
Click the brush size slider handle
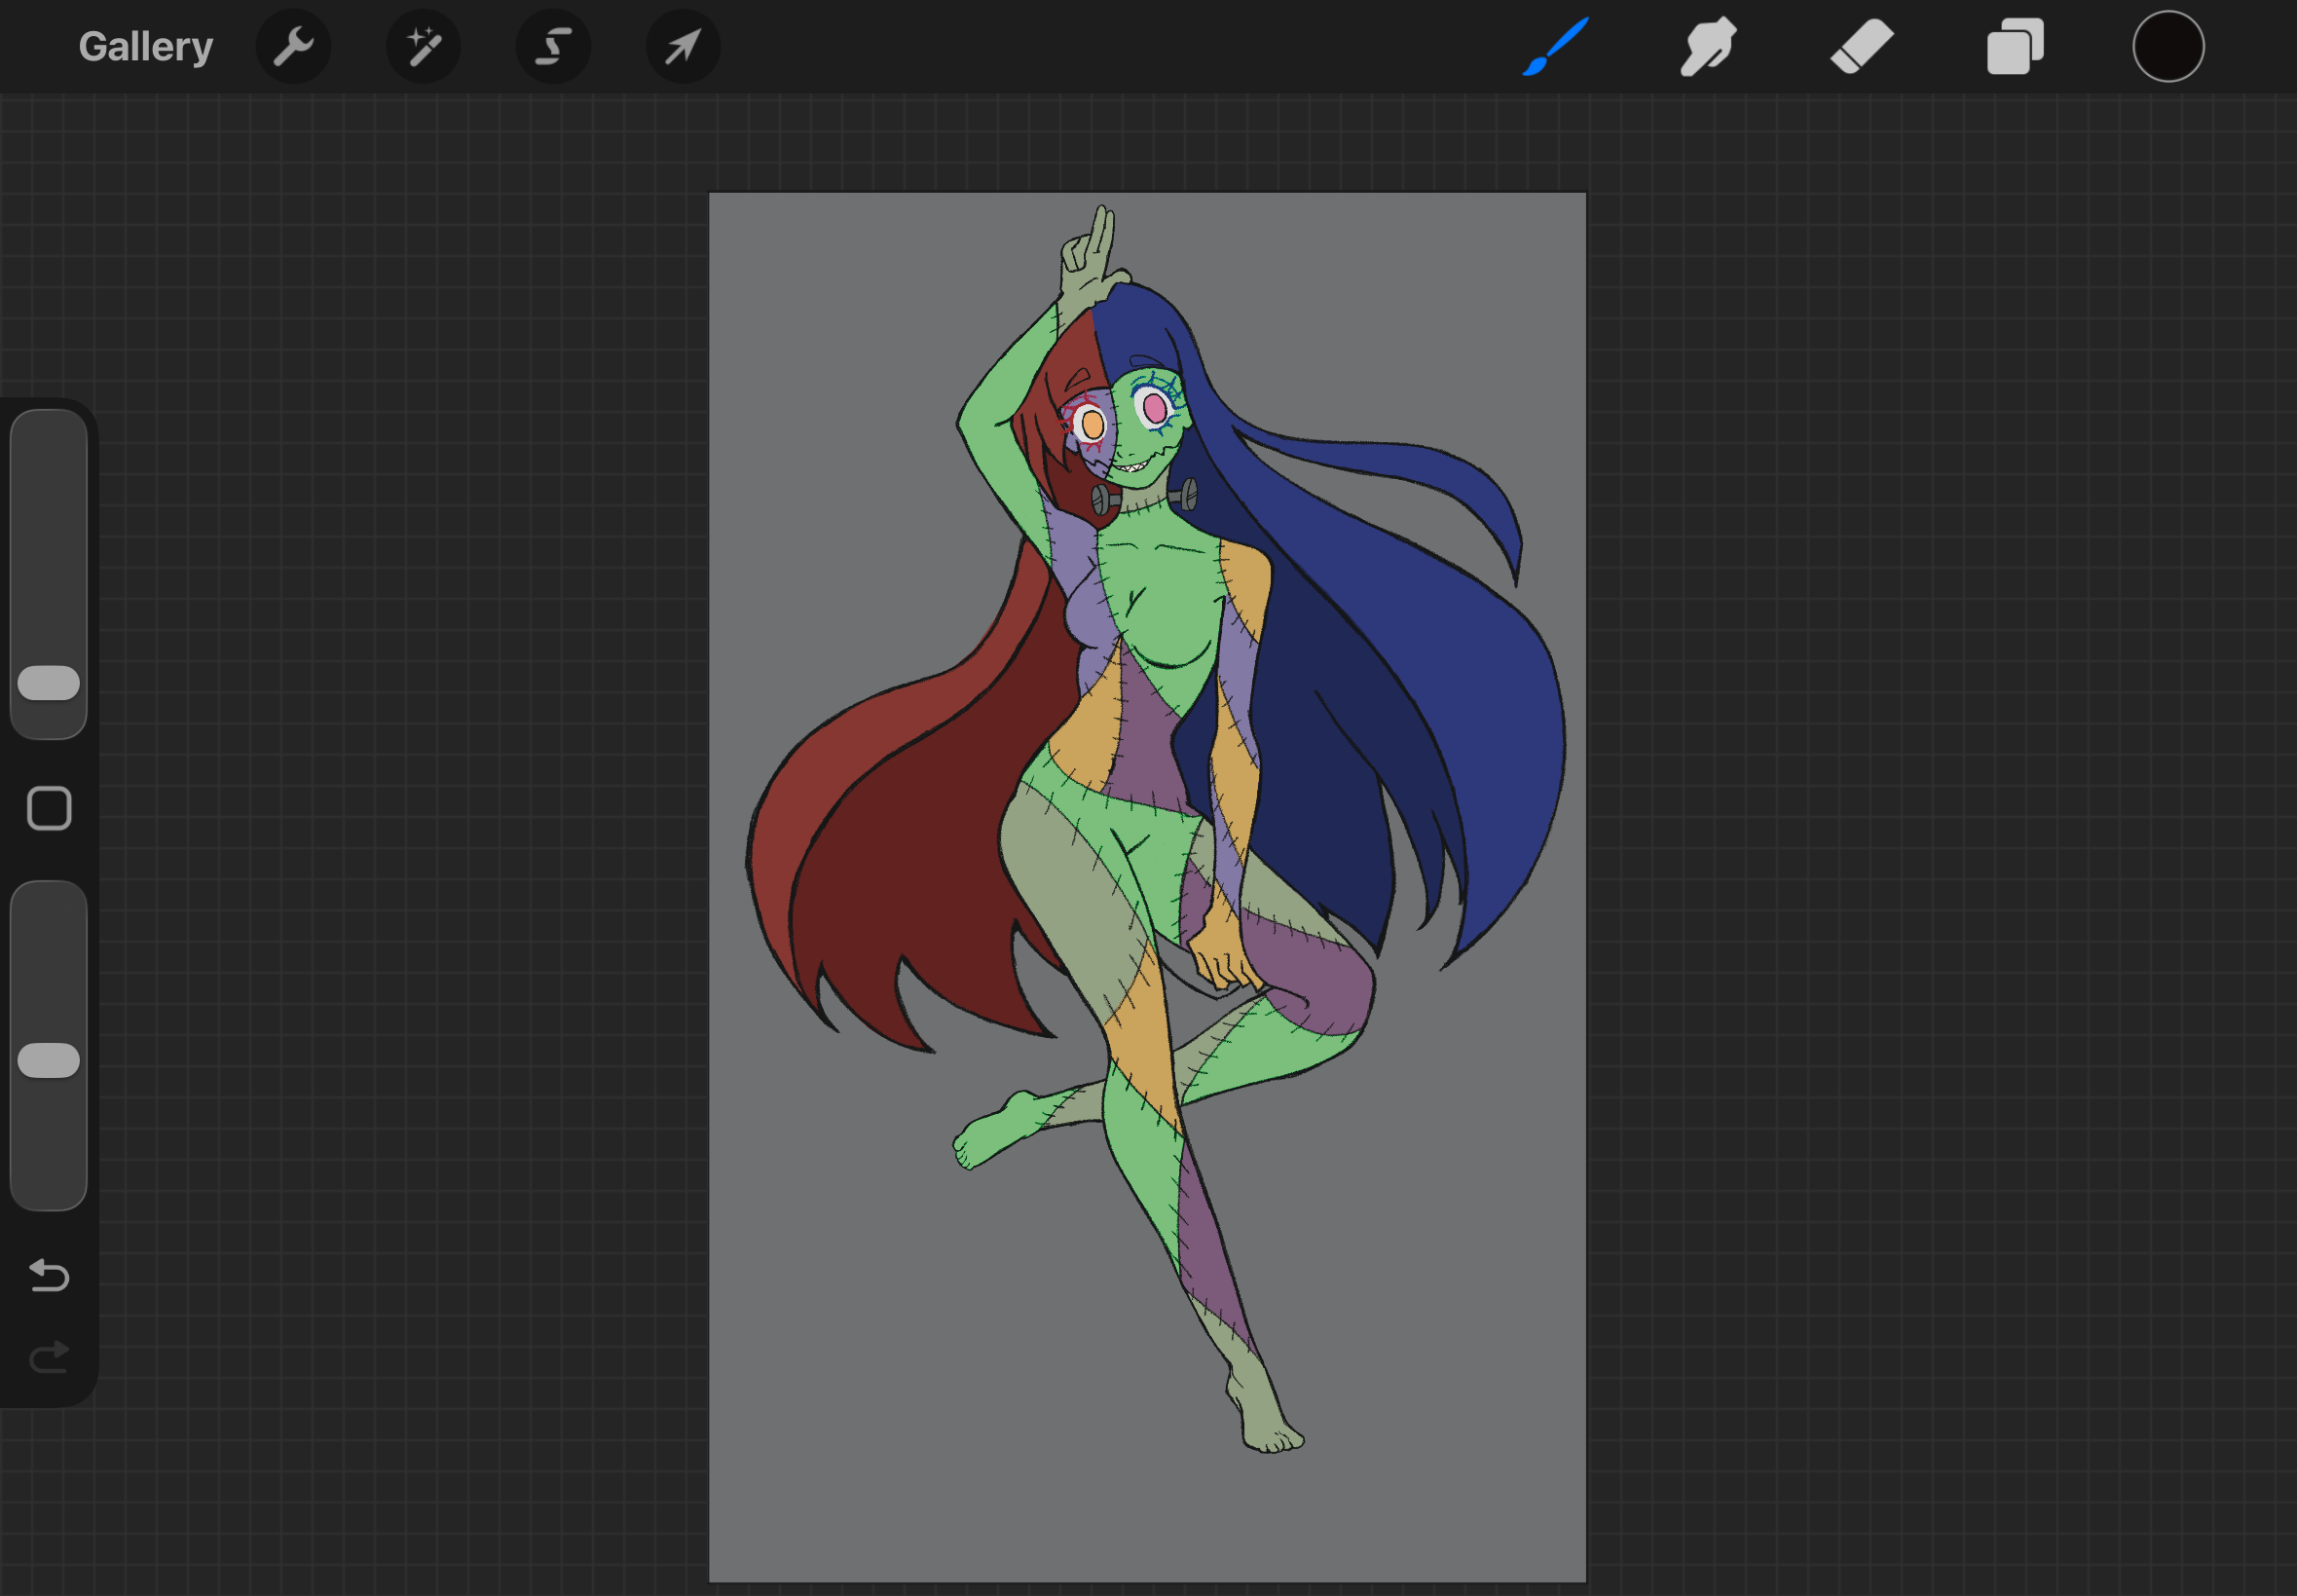pyautogui.click(x=49, y=683)
